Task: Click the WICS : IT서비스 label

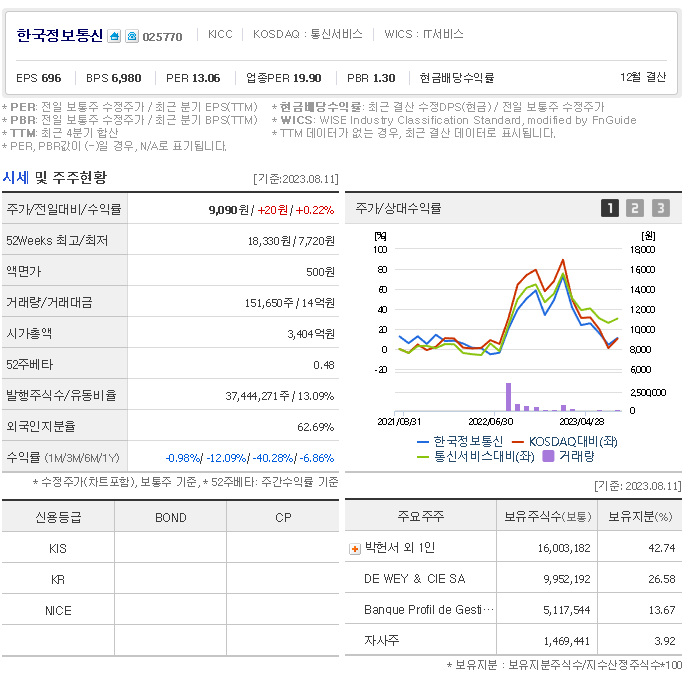Action: [x=424, y=34]
